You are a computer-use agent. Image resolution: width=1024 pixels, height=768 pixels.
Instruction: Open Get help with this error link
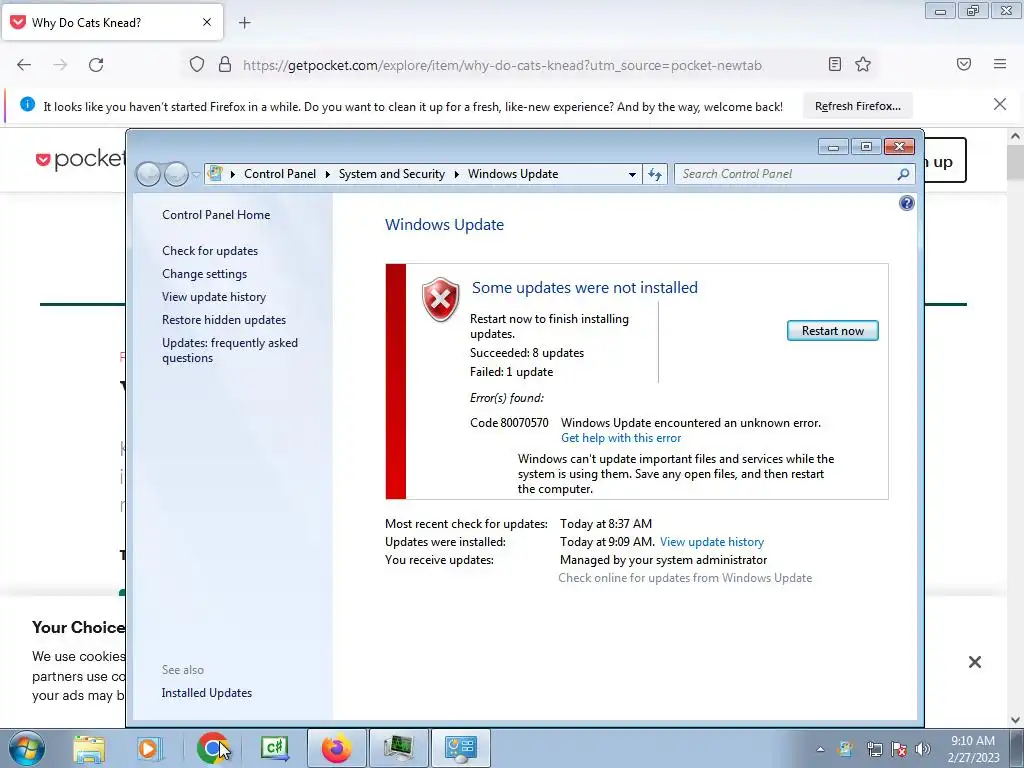[620, 438]
